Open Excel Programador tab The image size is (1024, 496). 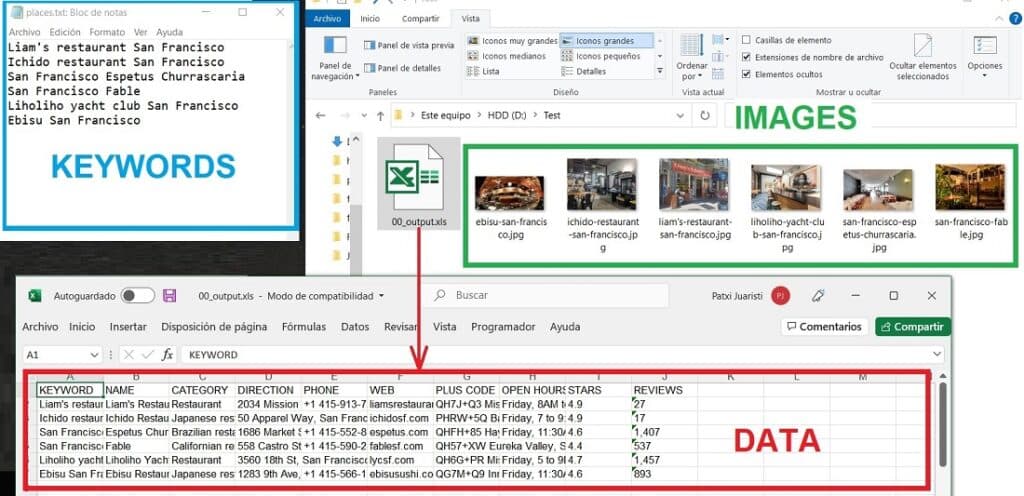click(x=503, y=326)
